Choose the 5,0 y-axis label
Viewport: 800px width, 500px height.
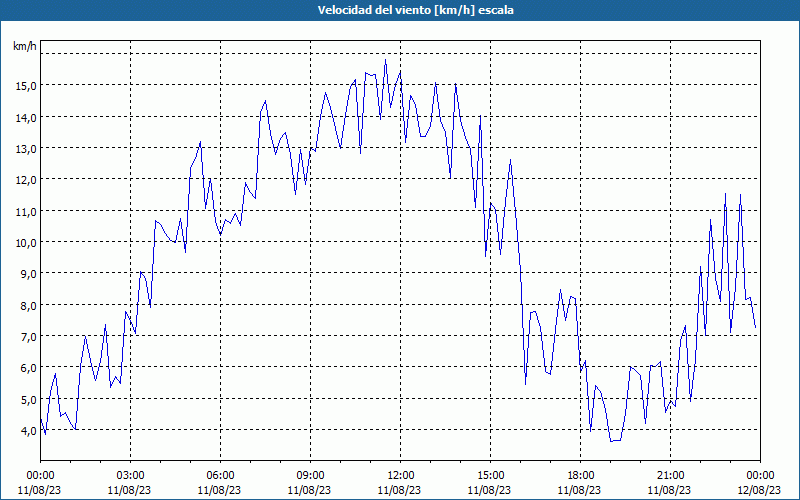(27, 399)
